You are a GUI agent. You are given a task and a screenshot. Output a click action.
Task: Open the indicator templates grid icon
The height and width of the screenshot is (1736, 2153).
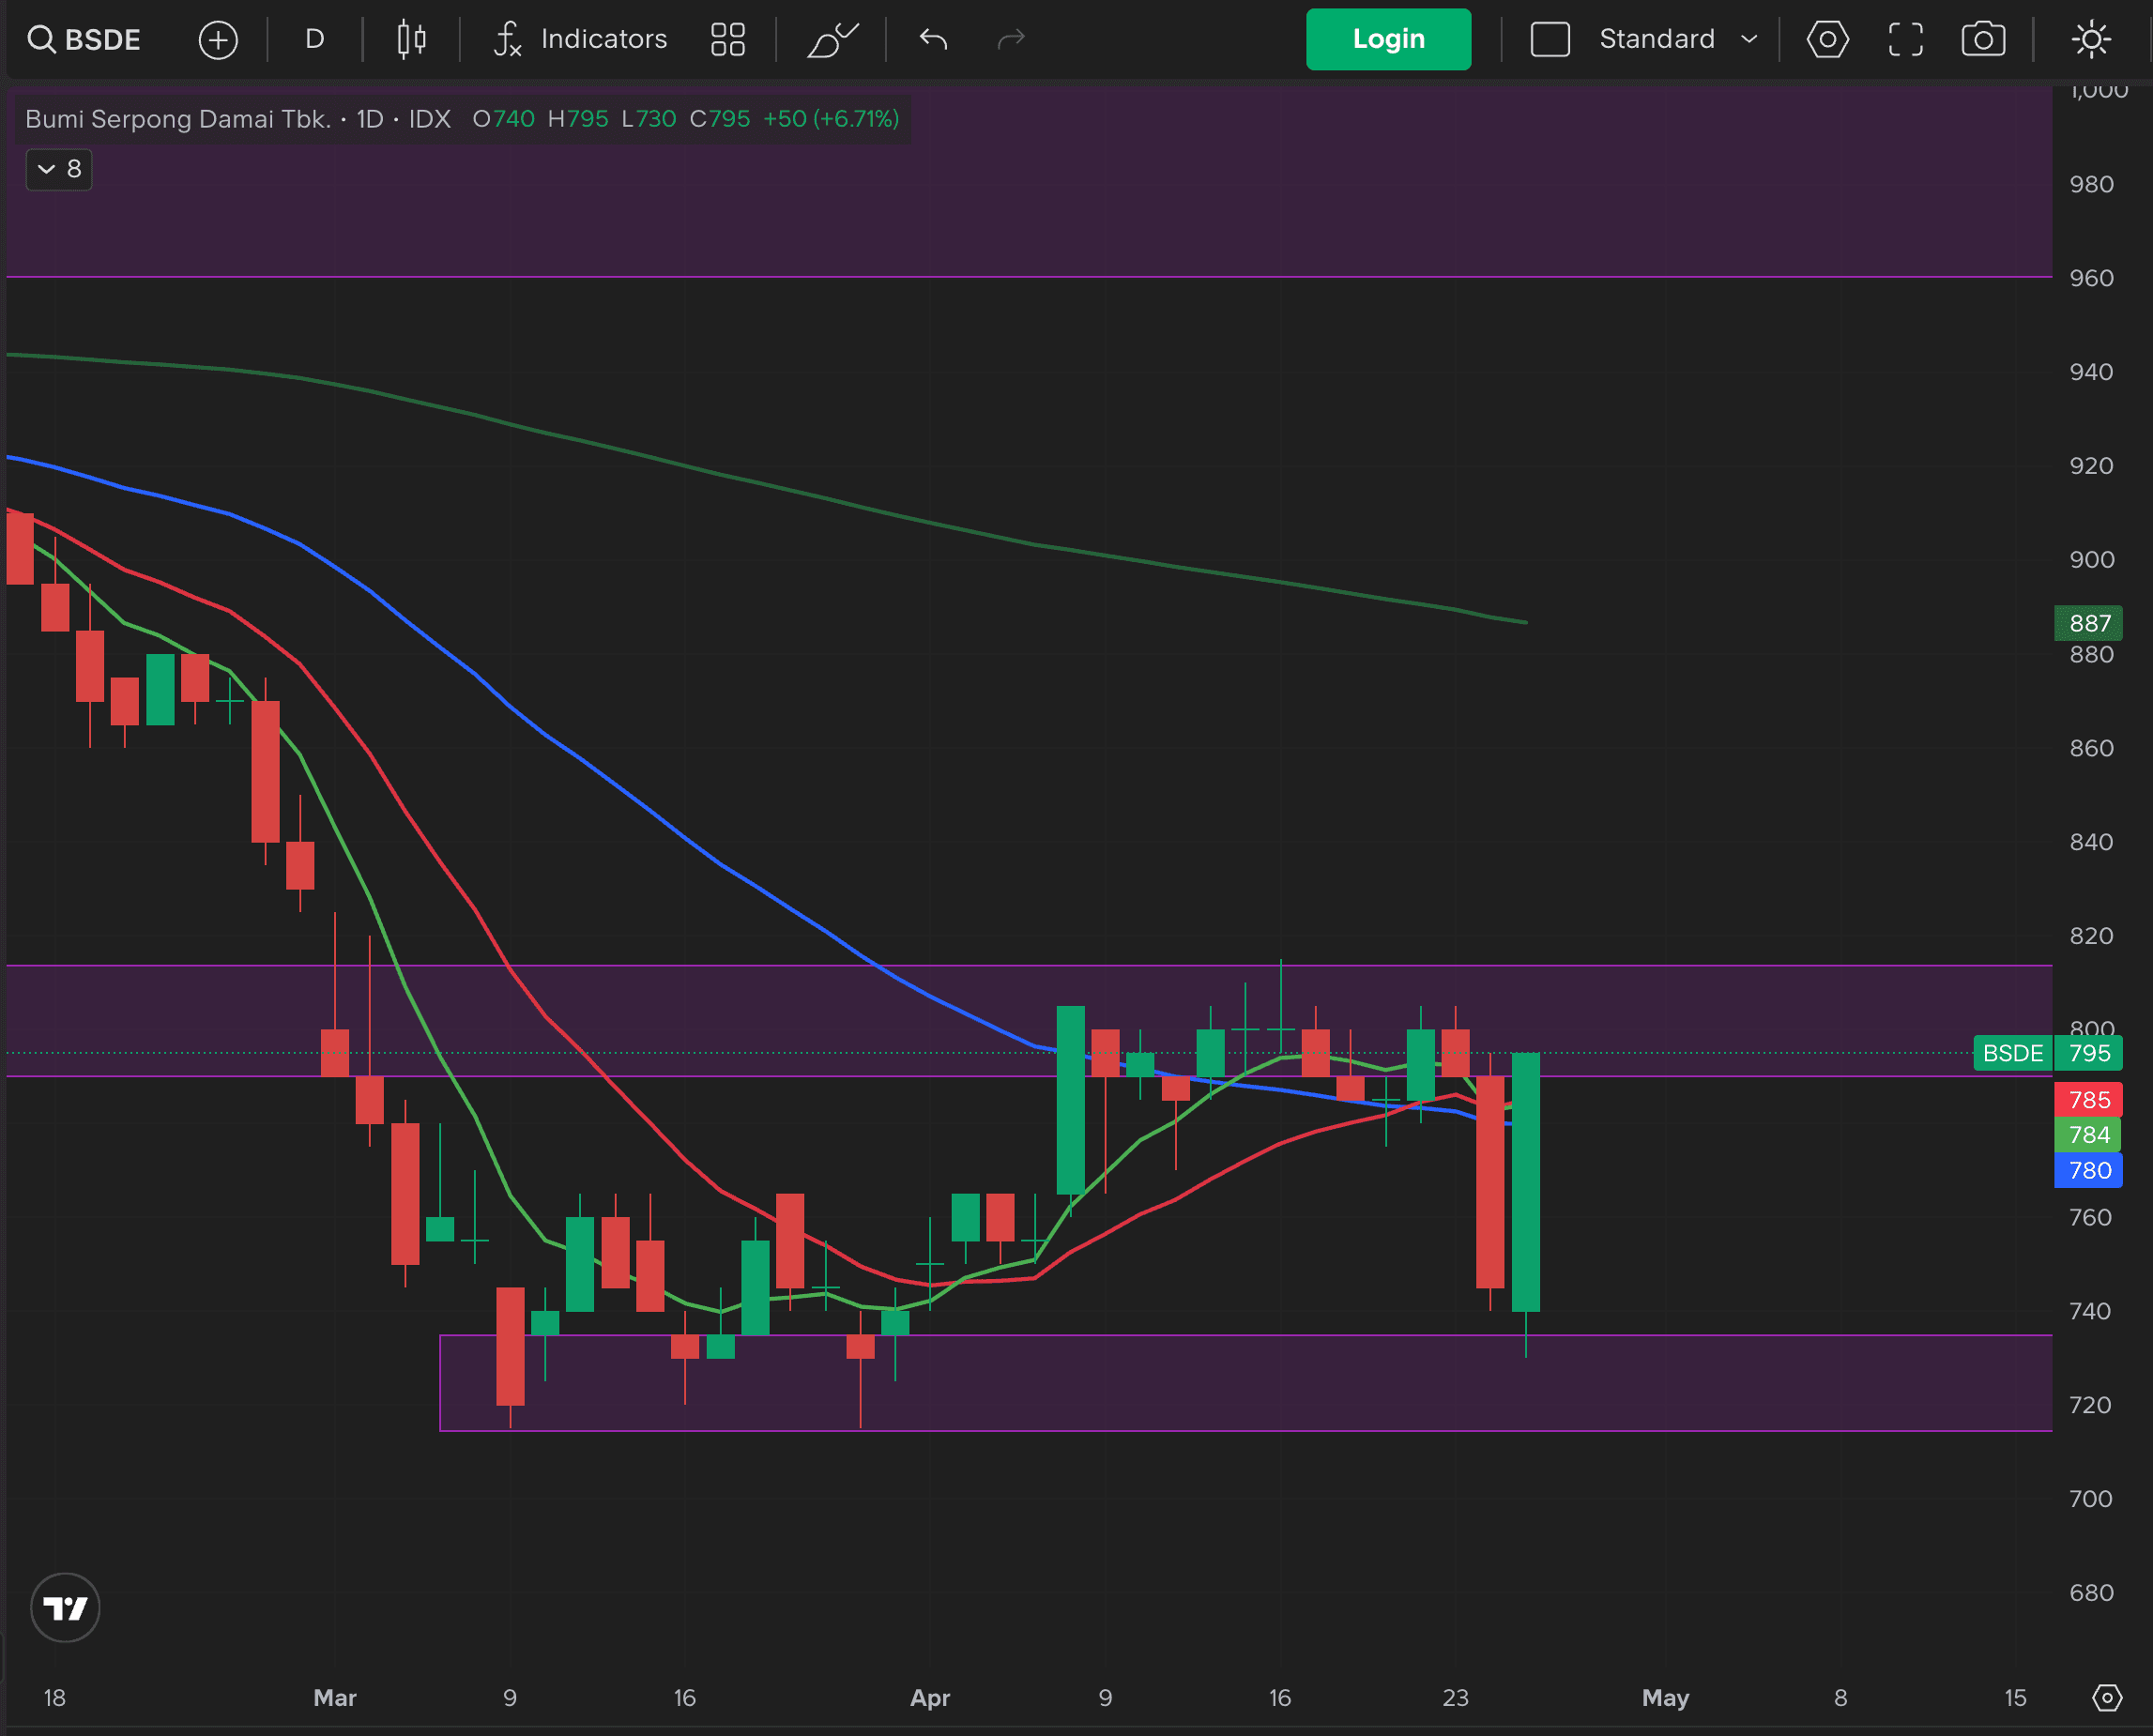tap(727, 39)
